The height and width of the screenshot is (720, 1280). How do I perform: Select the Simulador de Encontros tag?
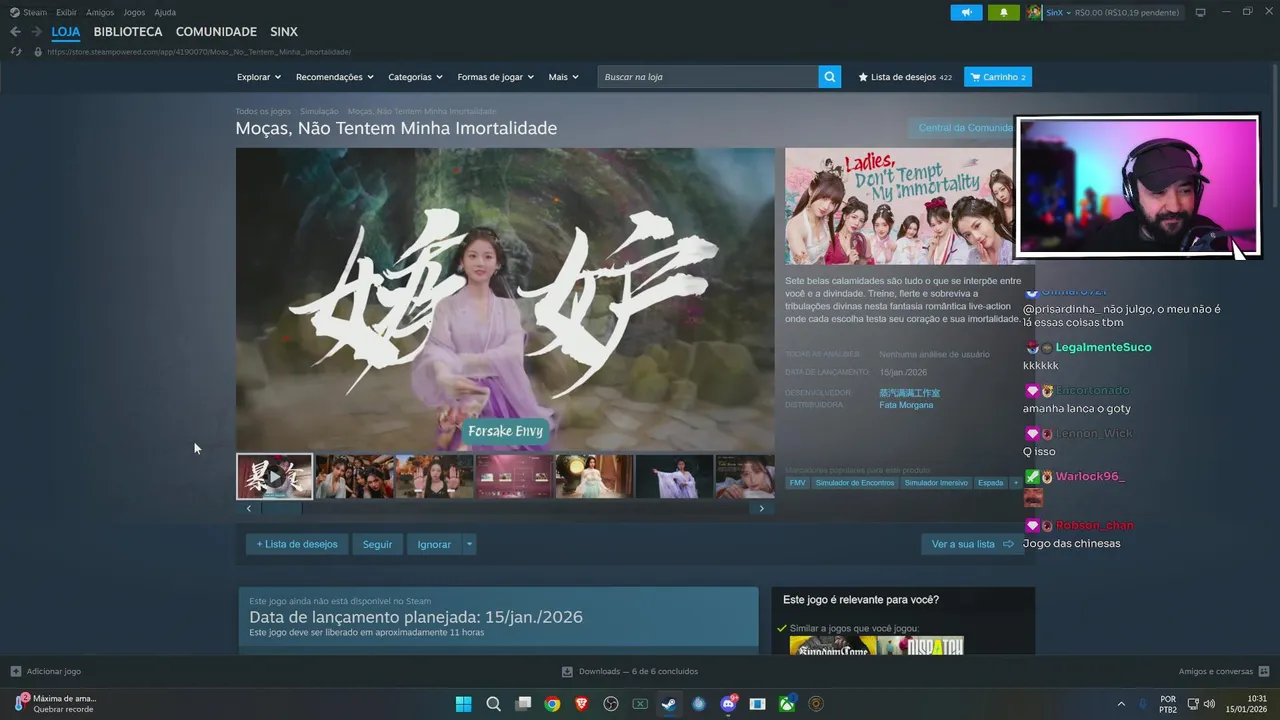854,483
